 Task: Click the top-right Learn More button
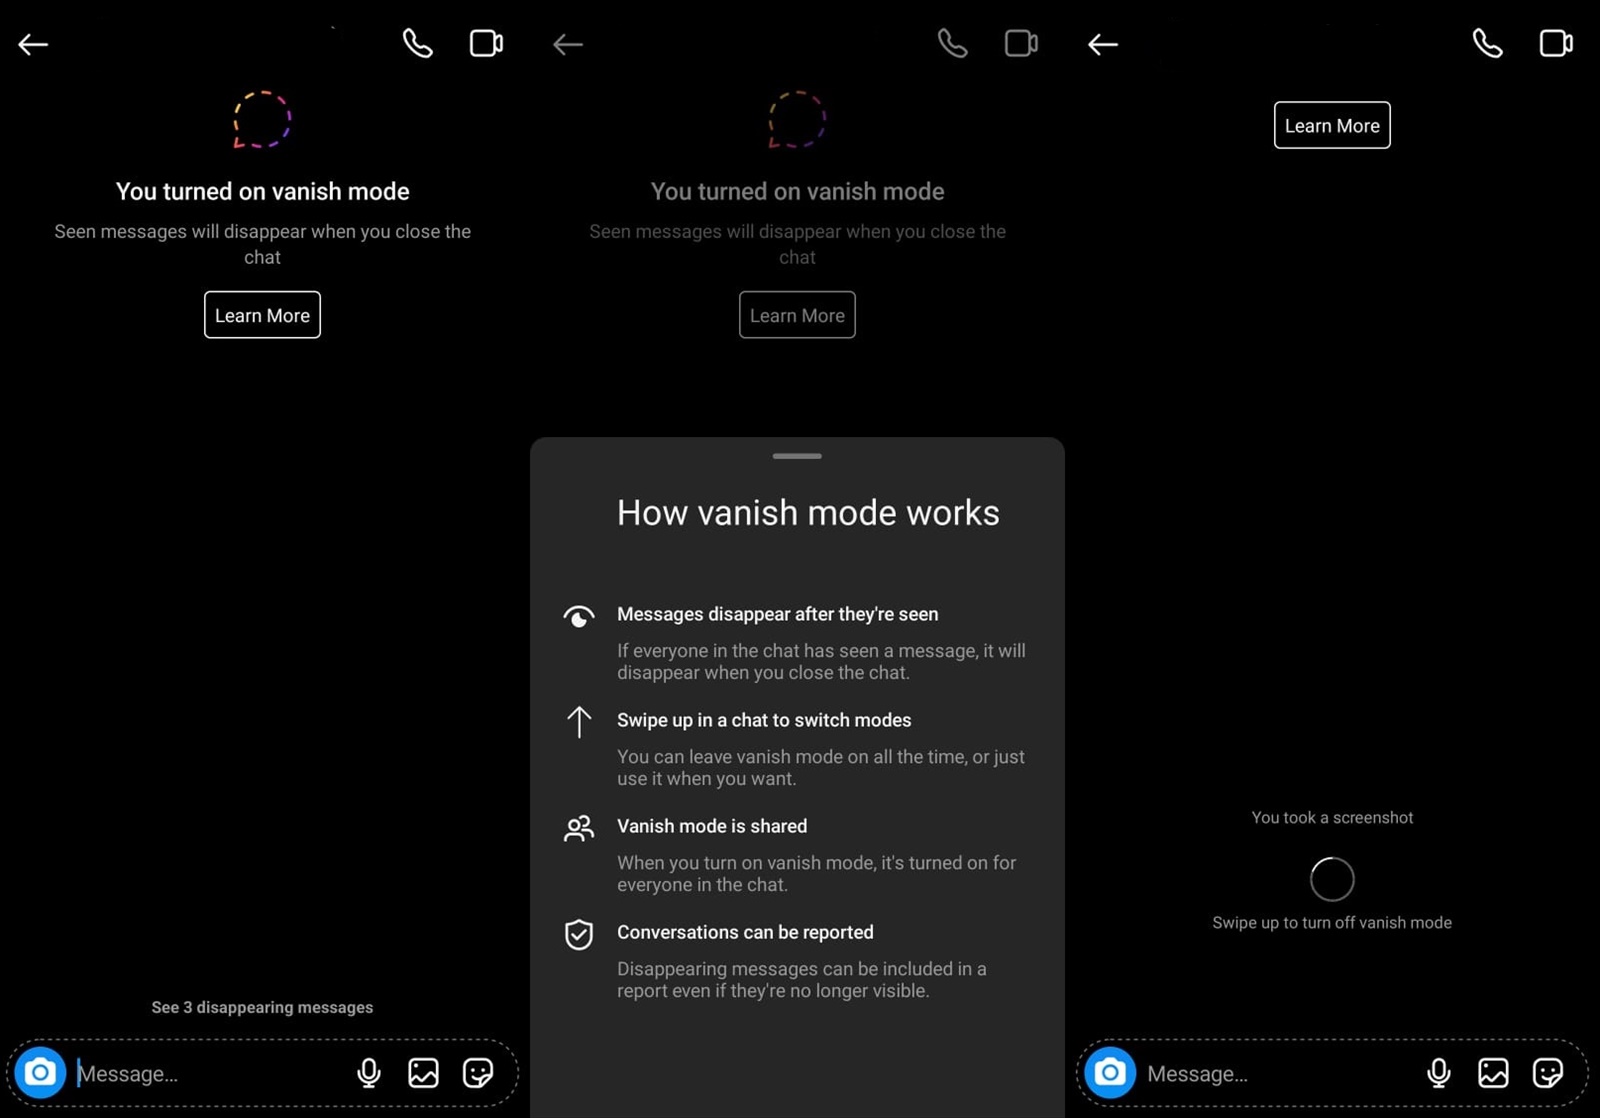point(1331,125)
